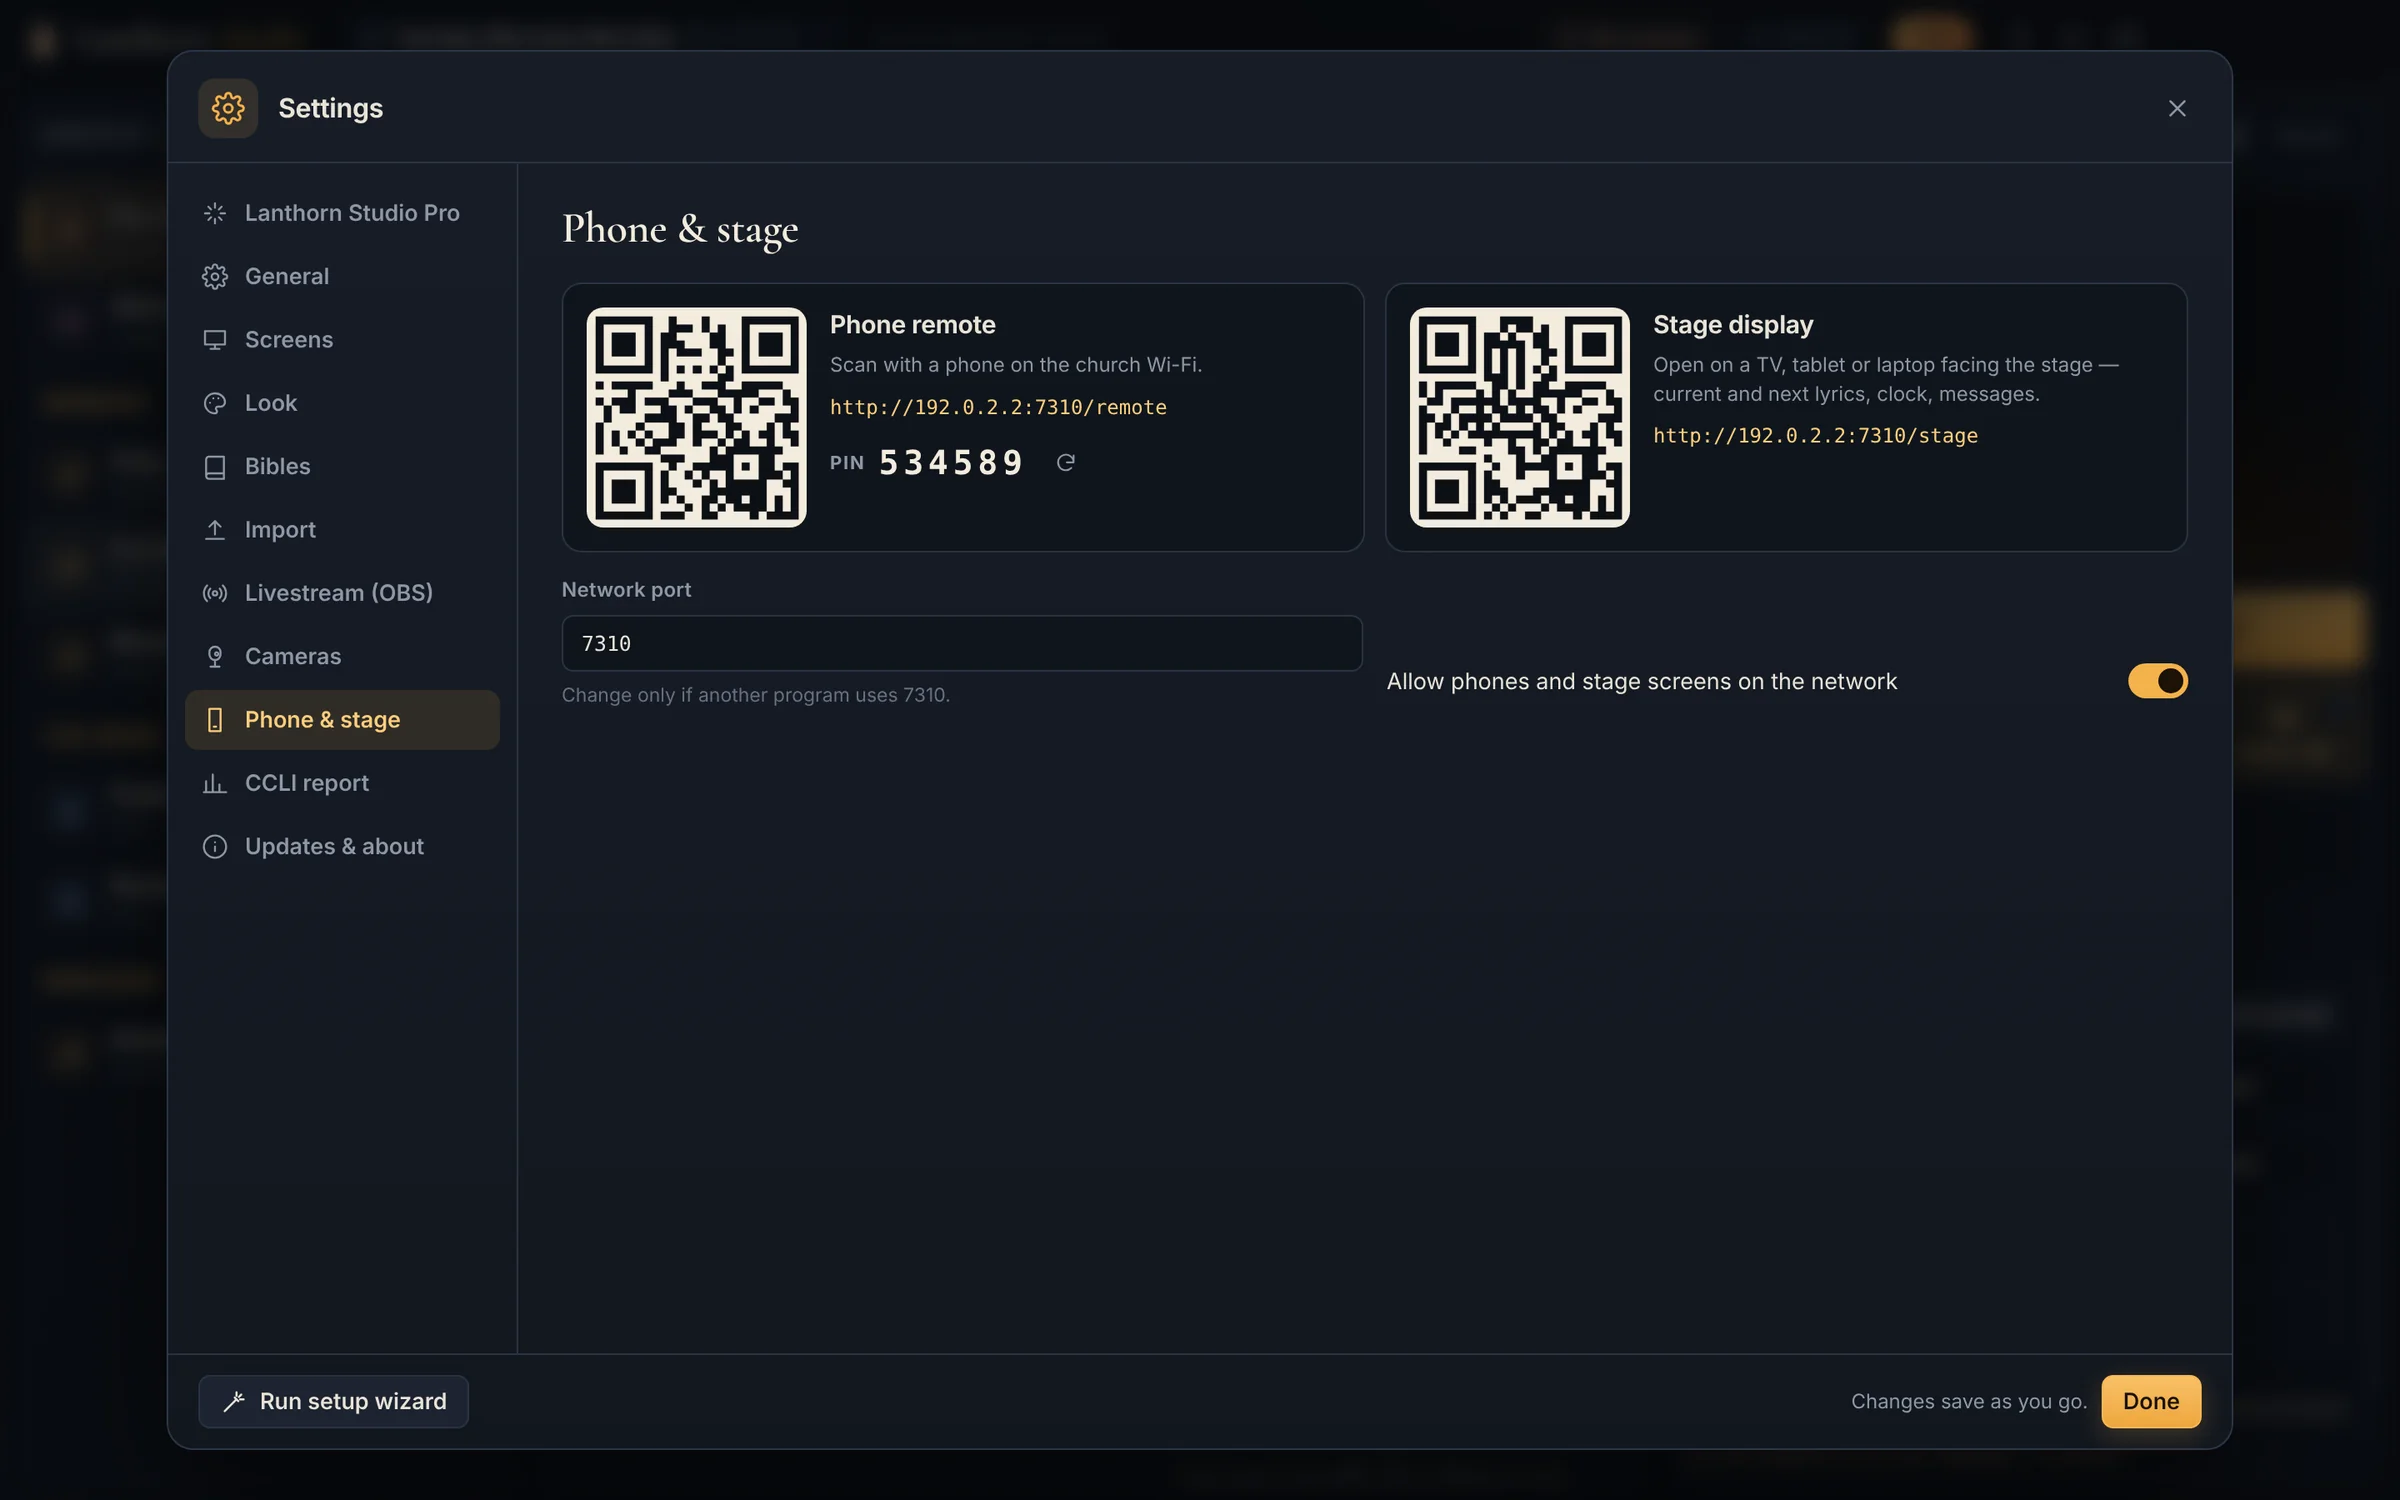Click the Phone remote QR code
This screenshot has width=2400, height=1500.
click(x=696, y=417)
